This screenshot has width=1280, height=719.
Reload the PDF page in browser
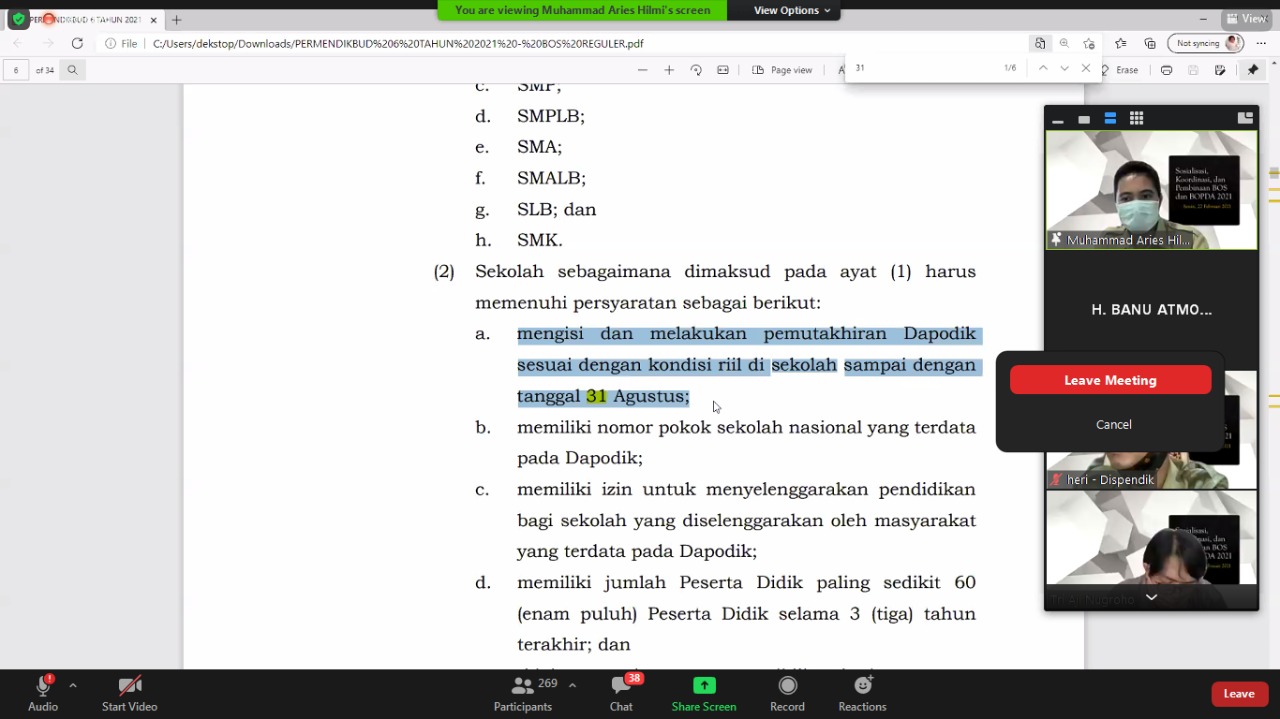(x=77, y=43)
